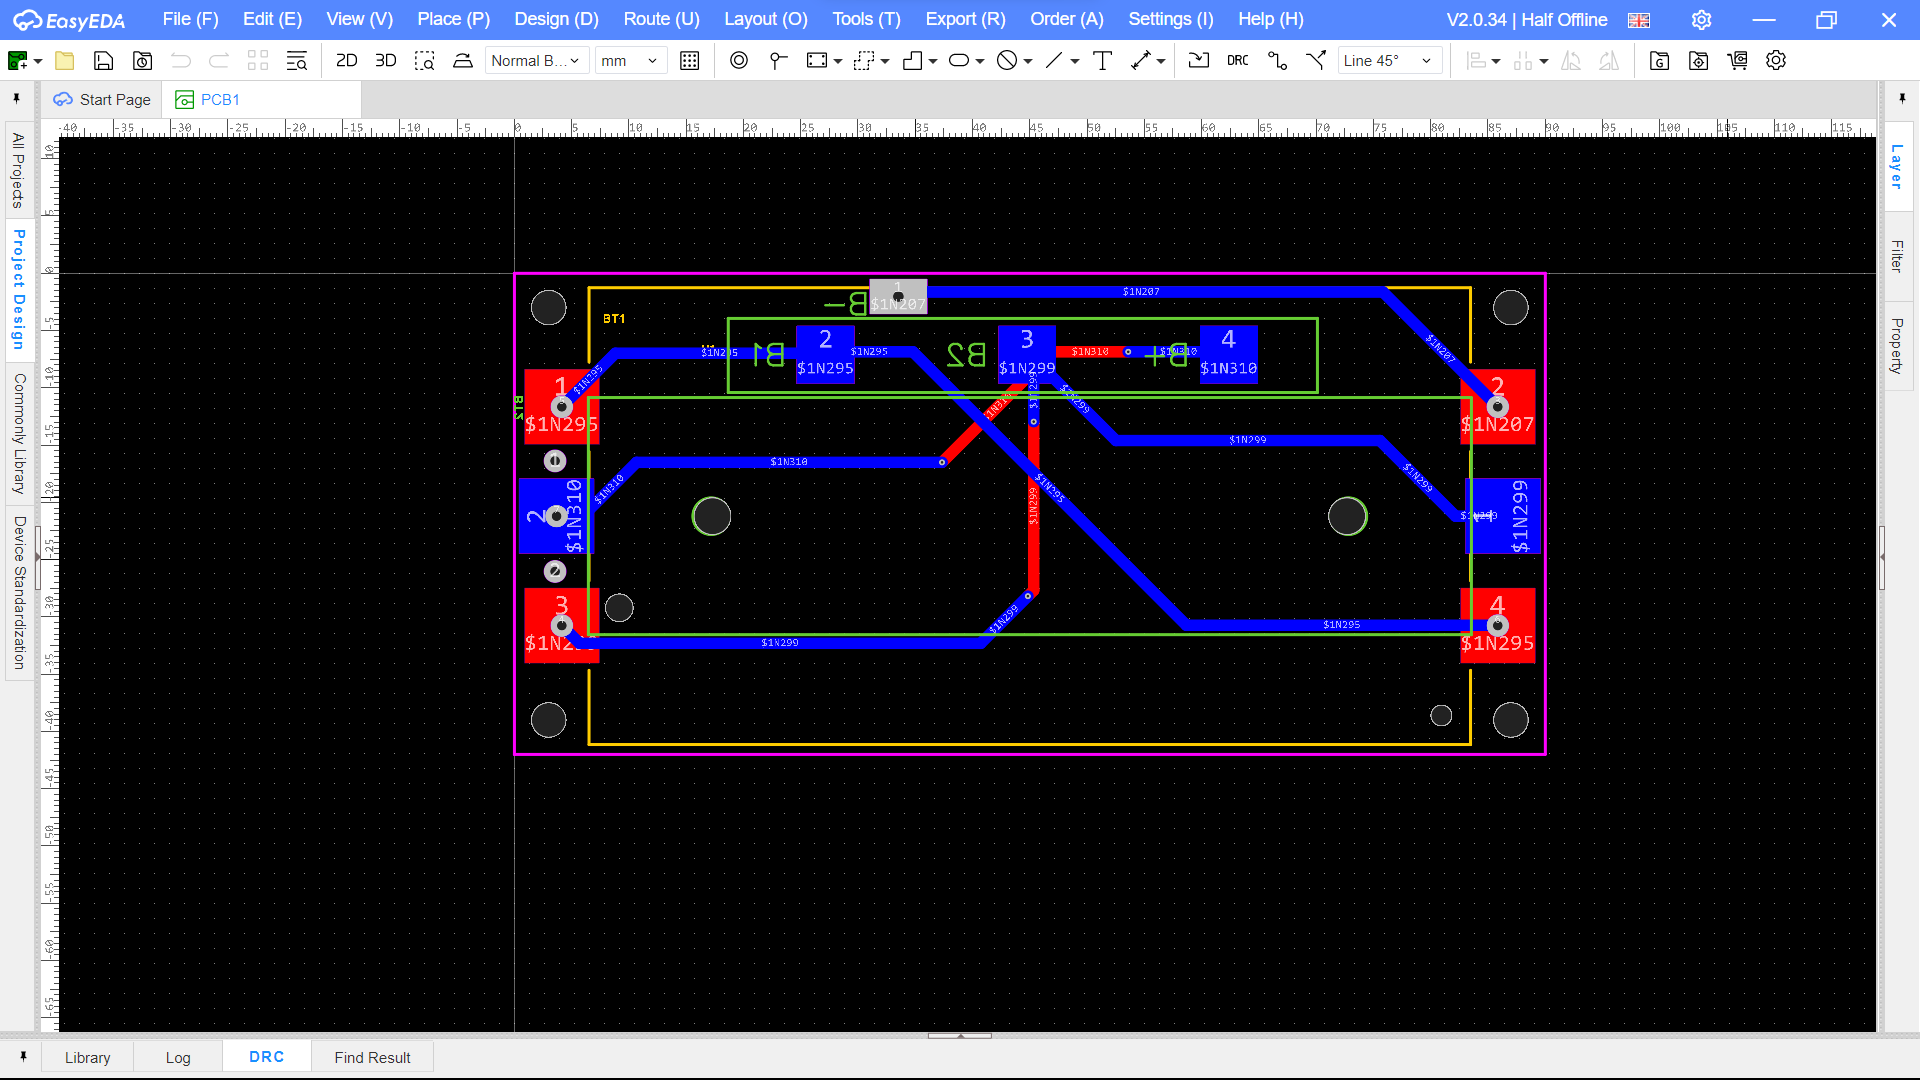Select the track routing tool
The height and width of the screenshot is (1080, 1920).
(x=1277, y=60)
